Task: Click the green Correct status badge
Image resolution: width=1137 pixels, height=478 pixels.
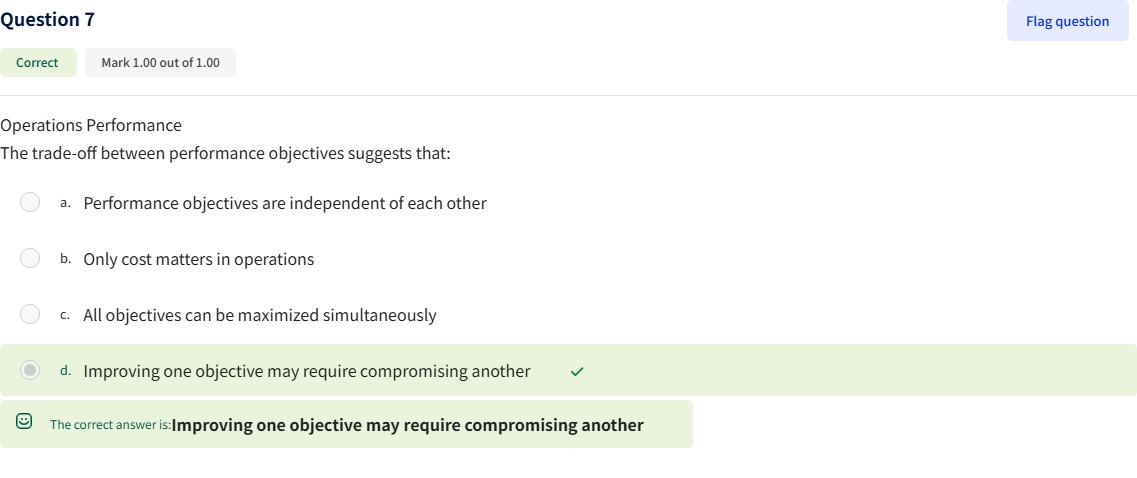Action: pos(38,63)
